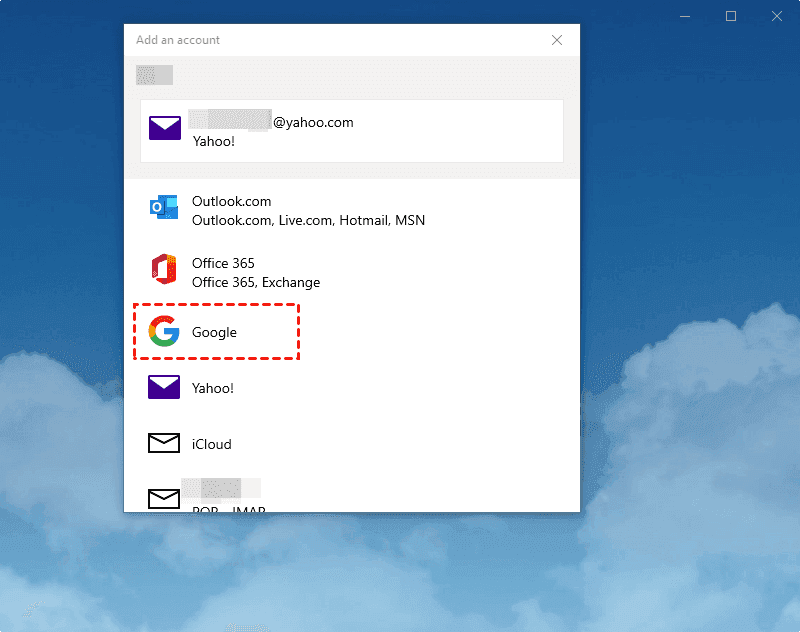This screenshot has width=800, height=632.
Task: Select iCloud account option
Action: (x=352, y=444)
